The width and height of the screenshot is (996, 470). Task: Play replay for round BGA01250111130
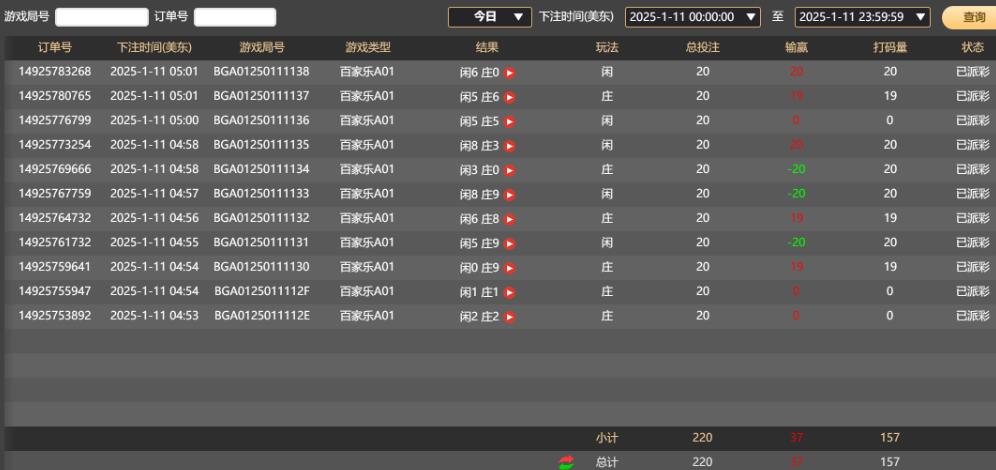(509, 268)
